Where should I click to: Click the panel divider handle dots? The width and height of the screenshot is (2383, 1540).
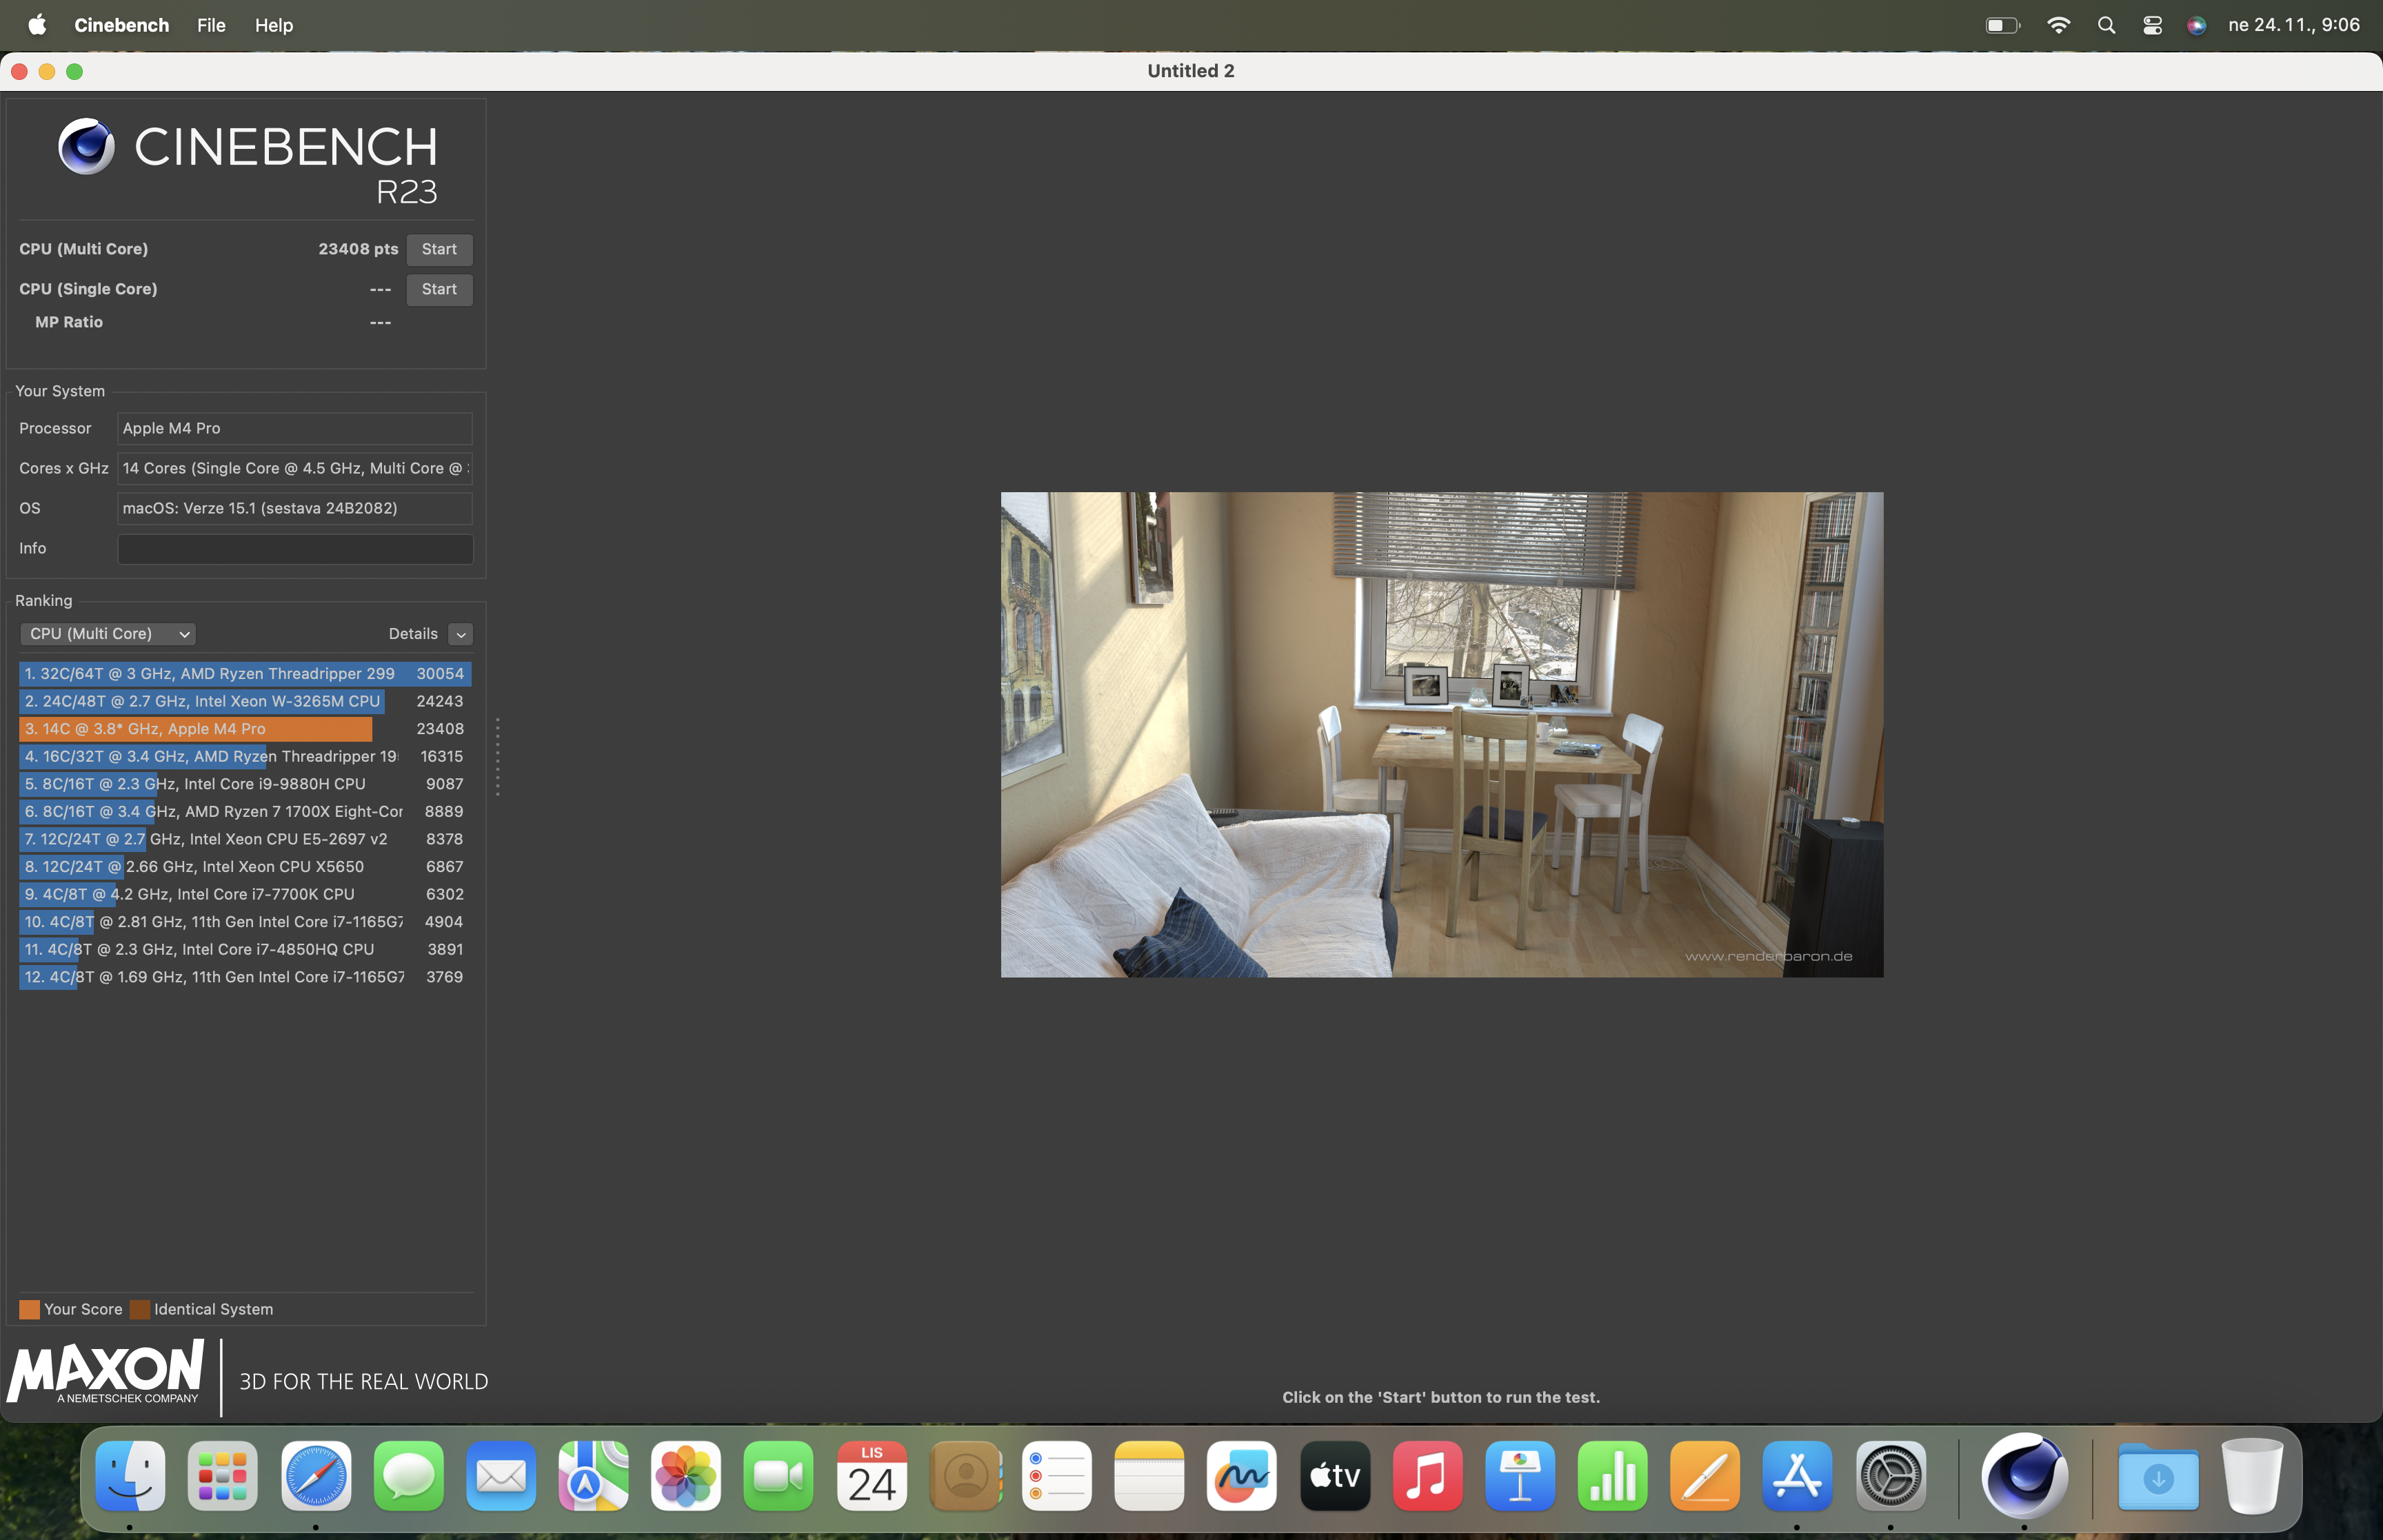[497, 757]
